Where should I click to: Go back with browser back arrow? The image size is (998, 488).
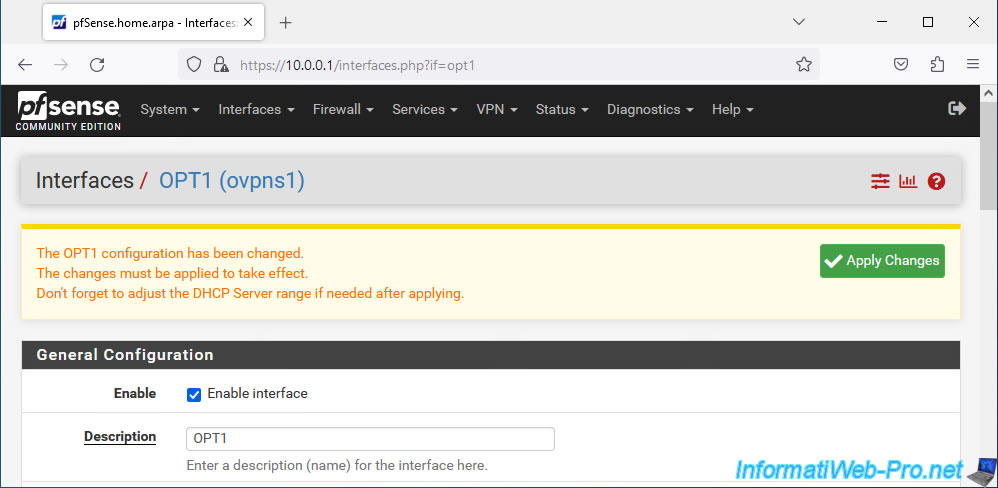tap(25, 64)
